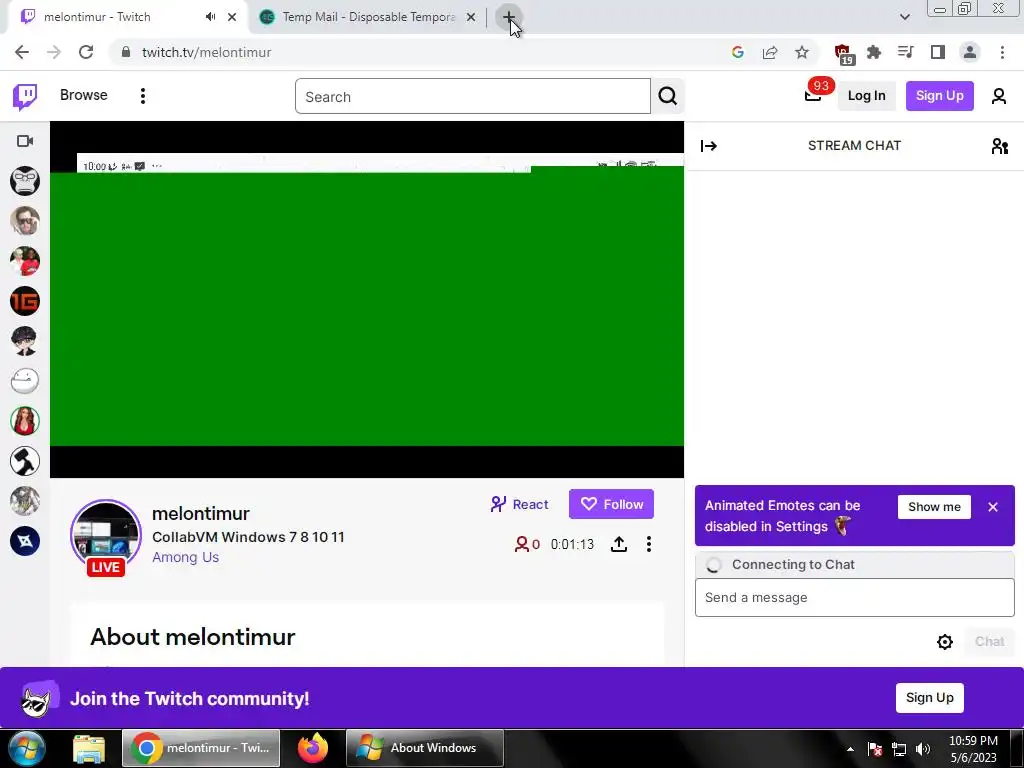Open the hammer icon channel in sidebar

25,461
